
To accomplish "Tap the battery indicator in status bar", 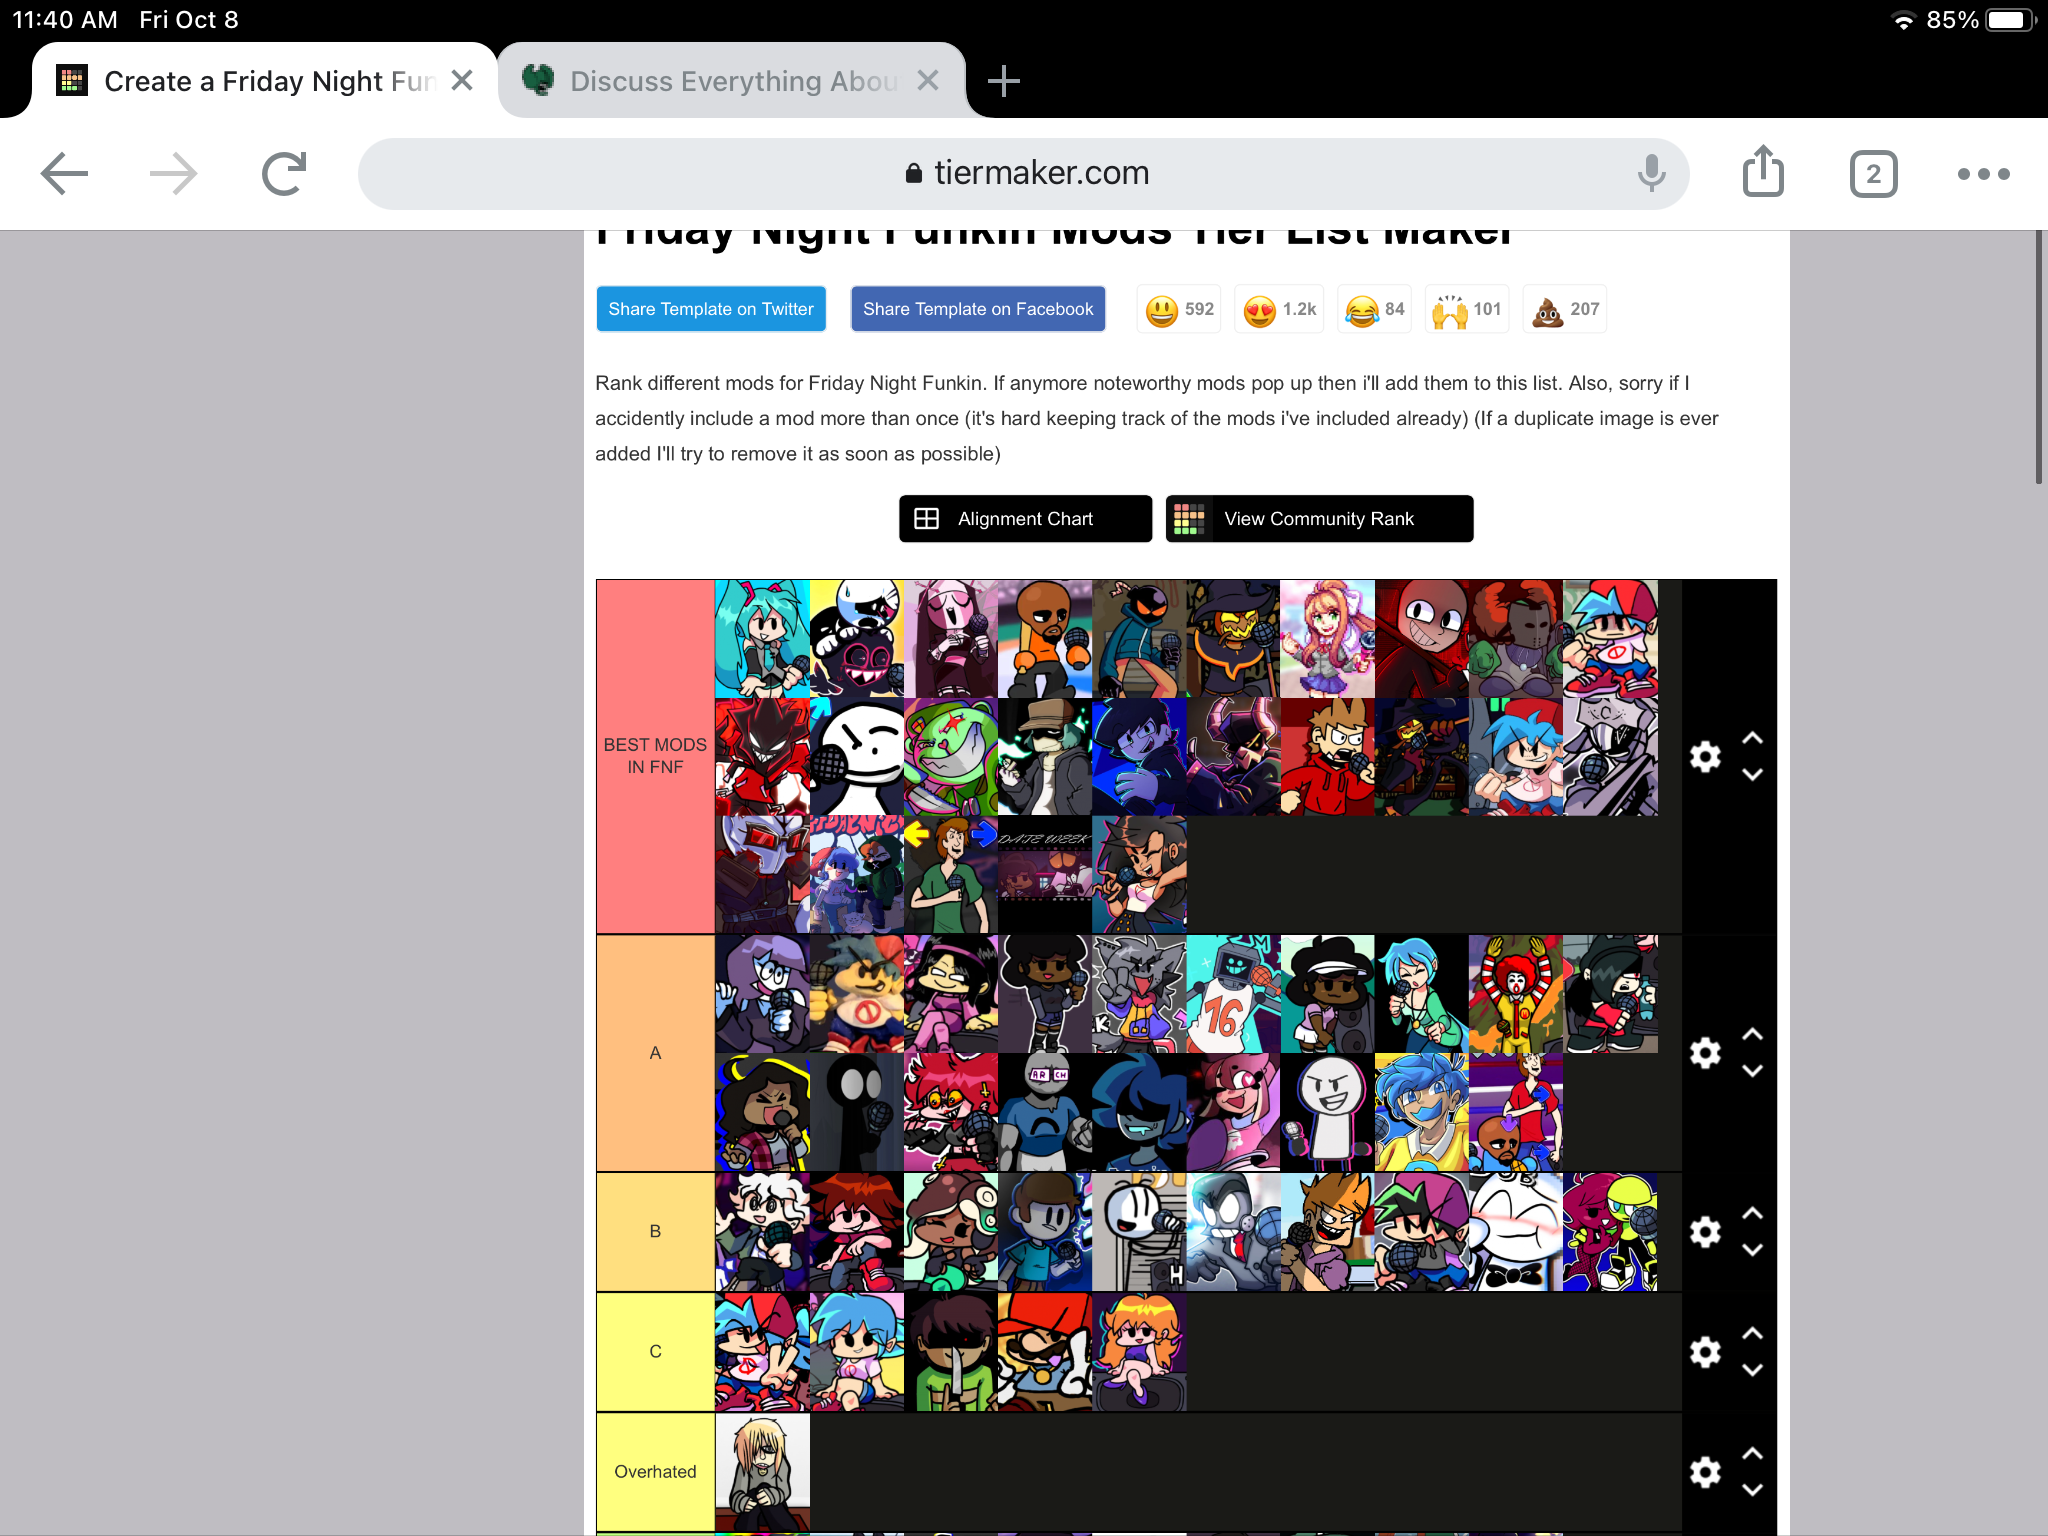I will tap(2009, 20).
